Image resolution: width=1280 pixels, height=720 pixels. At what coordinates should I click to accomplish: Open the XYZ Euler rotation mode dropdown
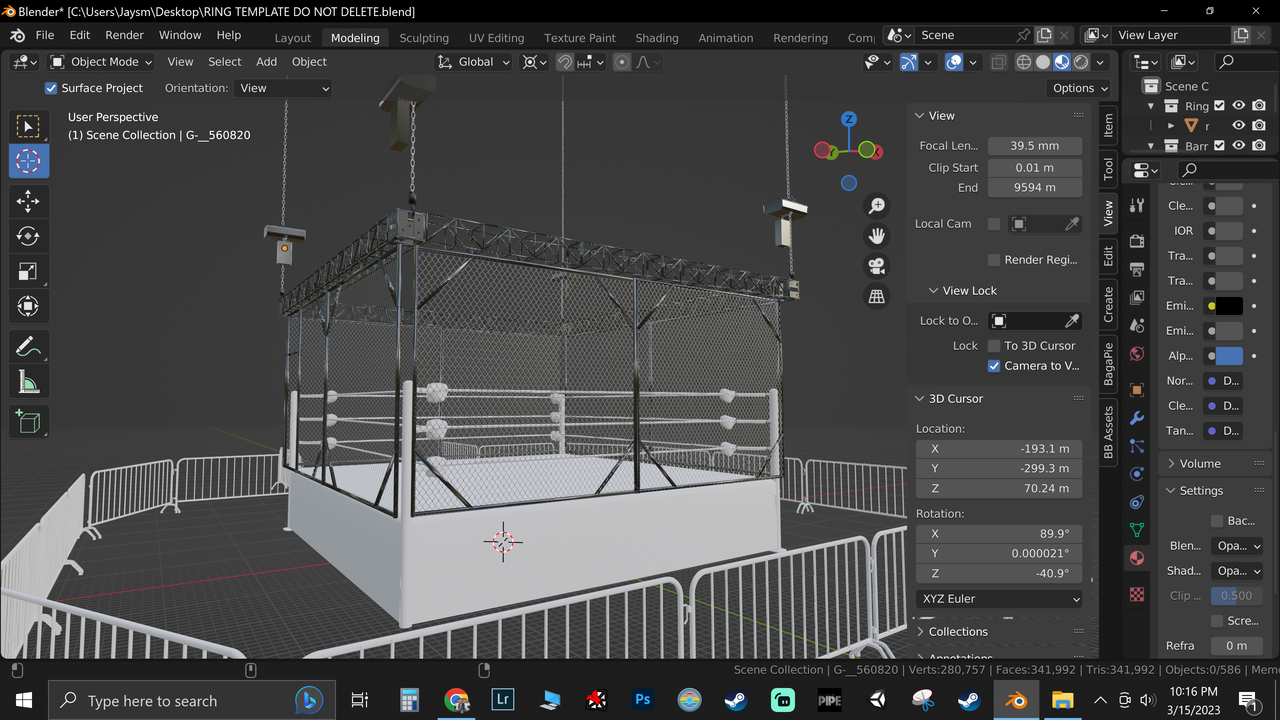point(999,599)
